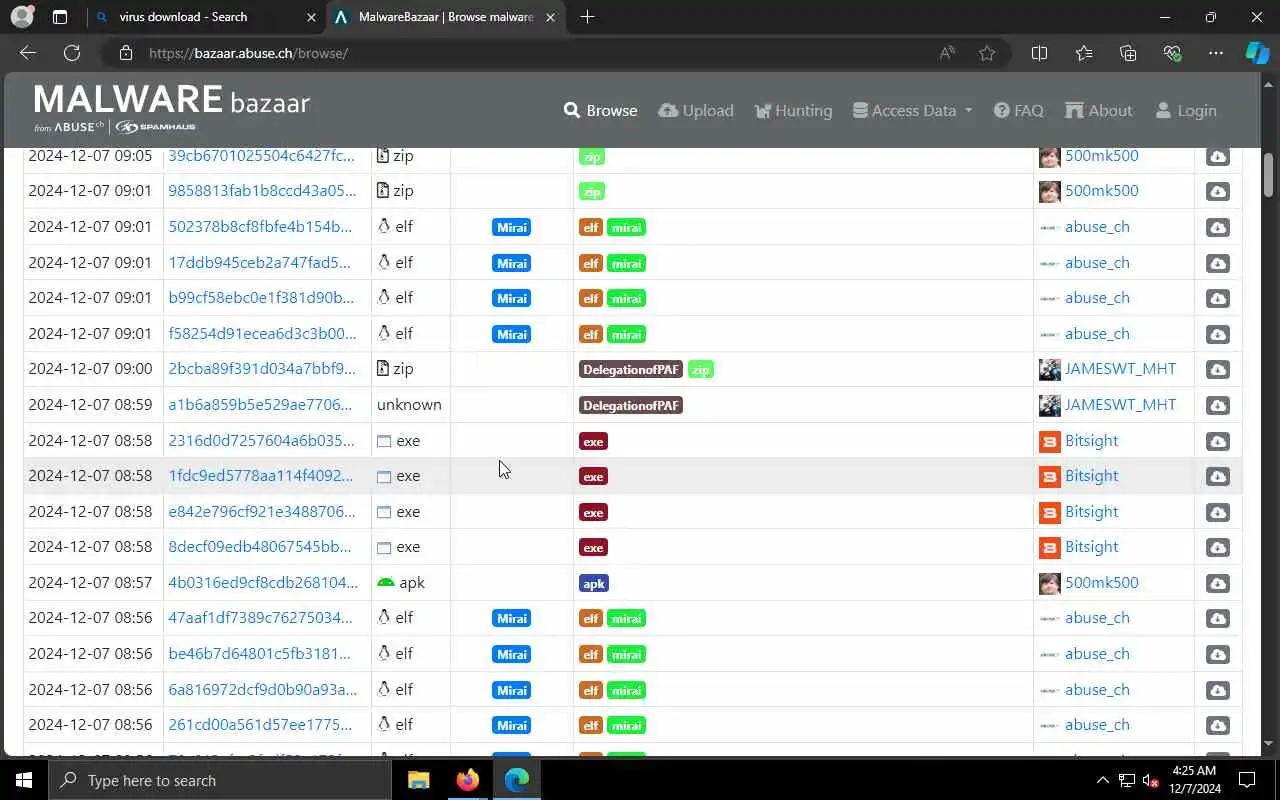Open the About page
1280x800 pixels.
coord(1099,111)
